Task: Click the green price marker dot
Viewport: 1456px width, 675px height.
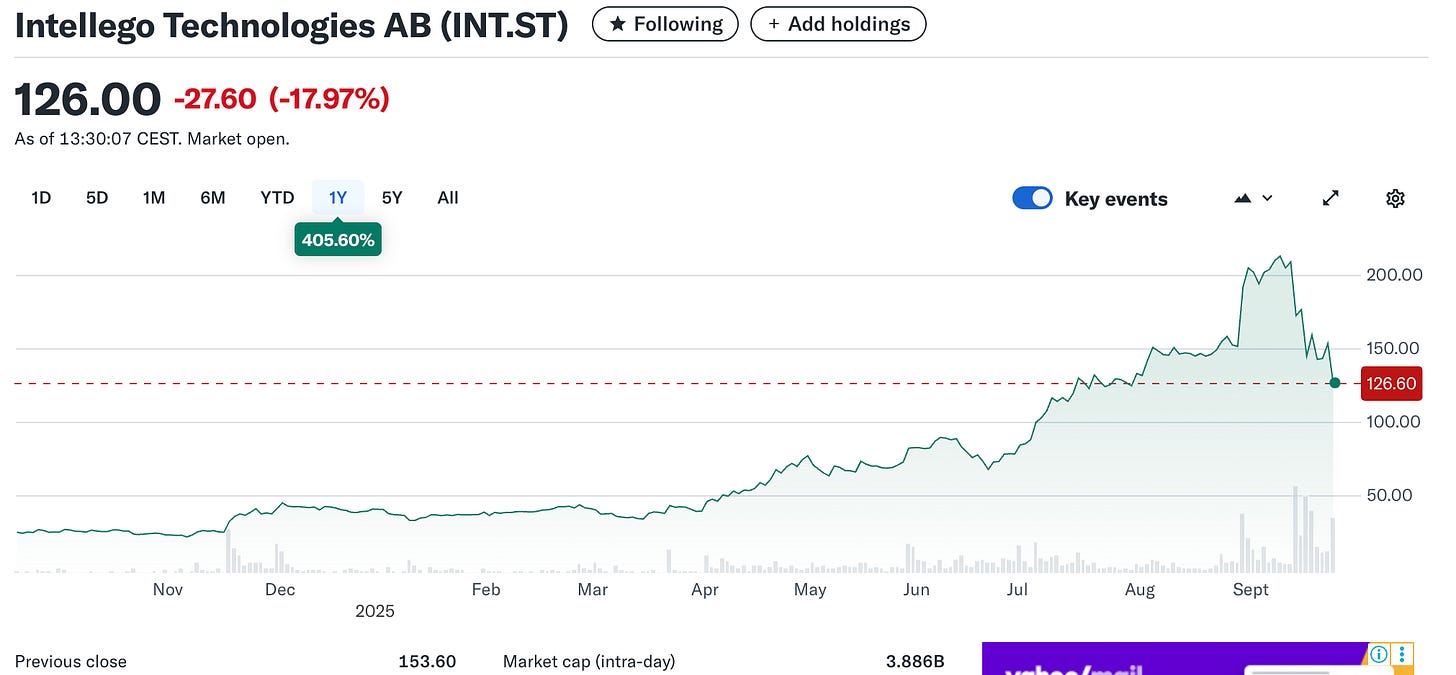Action: (x=1335, y=383)
